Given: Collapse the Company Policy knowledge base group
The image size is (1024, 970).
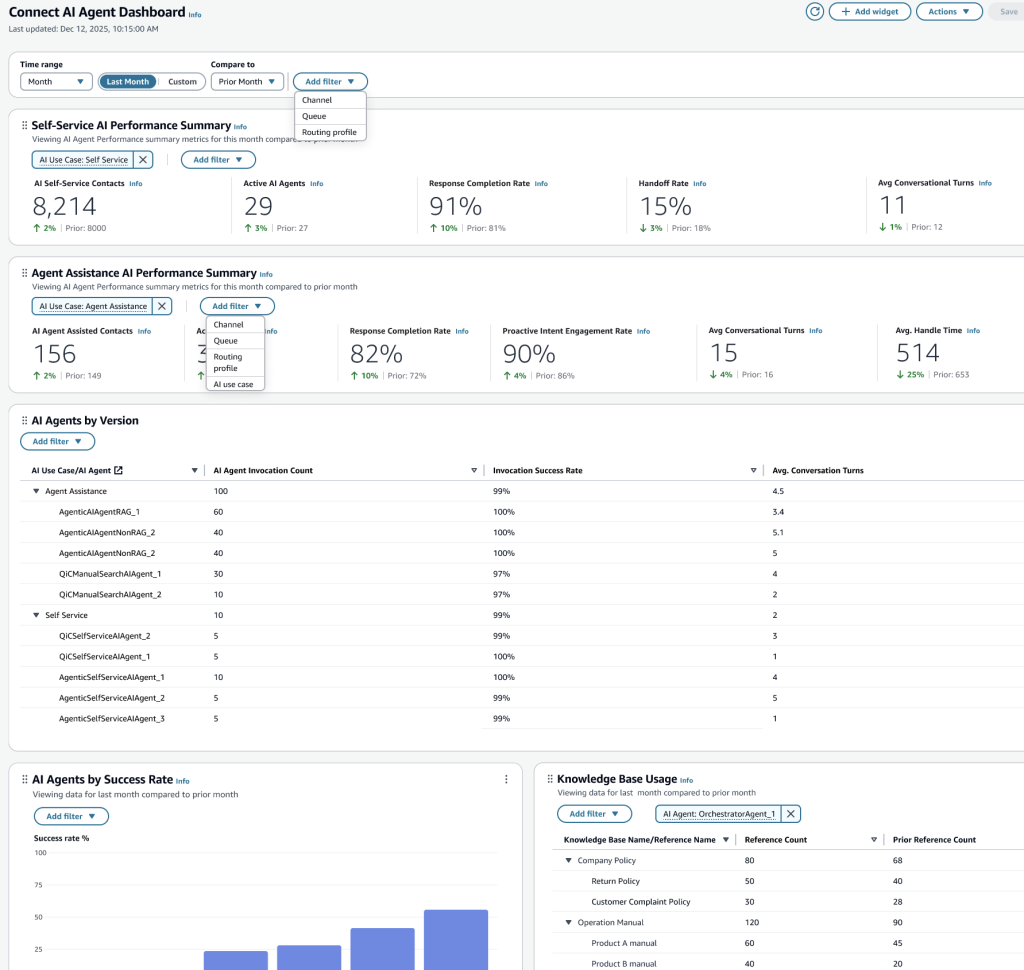Looking at the screenshot, I should (x=568, y=860).
